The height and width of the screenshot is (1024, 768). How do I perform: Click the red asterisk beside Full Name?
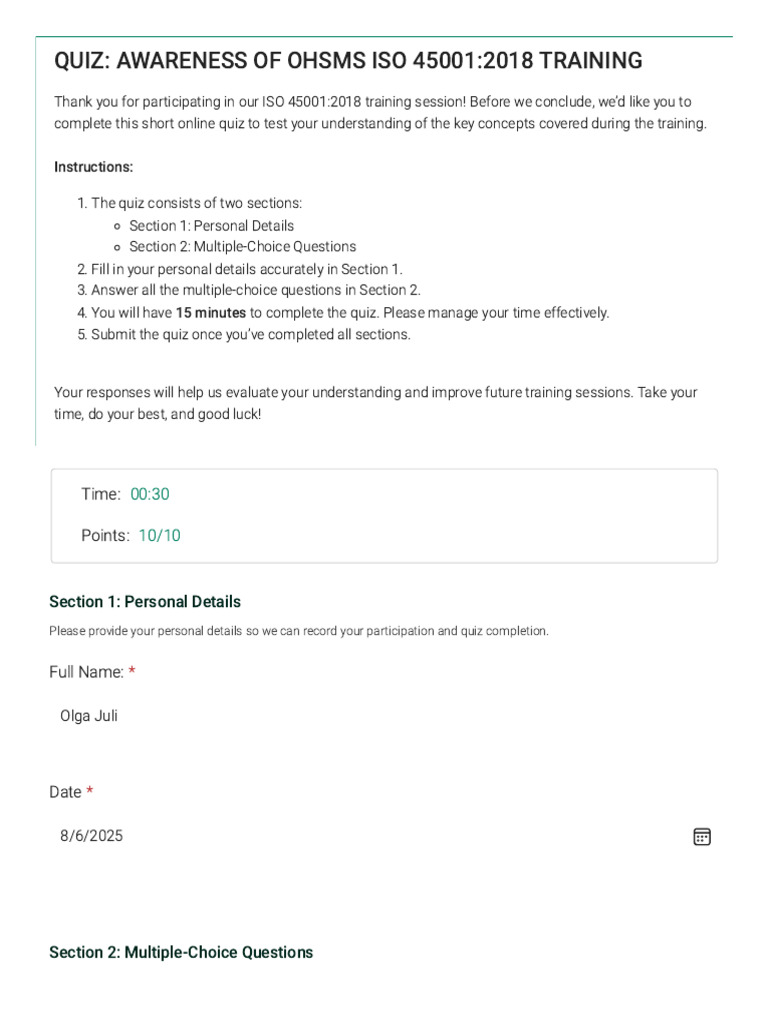132,670
